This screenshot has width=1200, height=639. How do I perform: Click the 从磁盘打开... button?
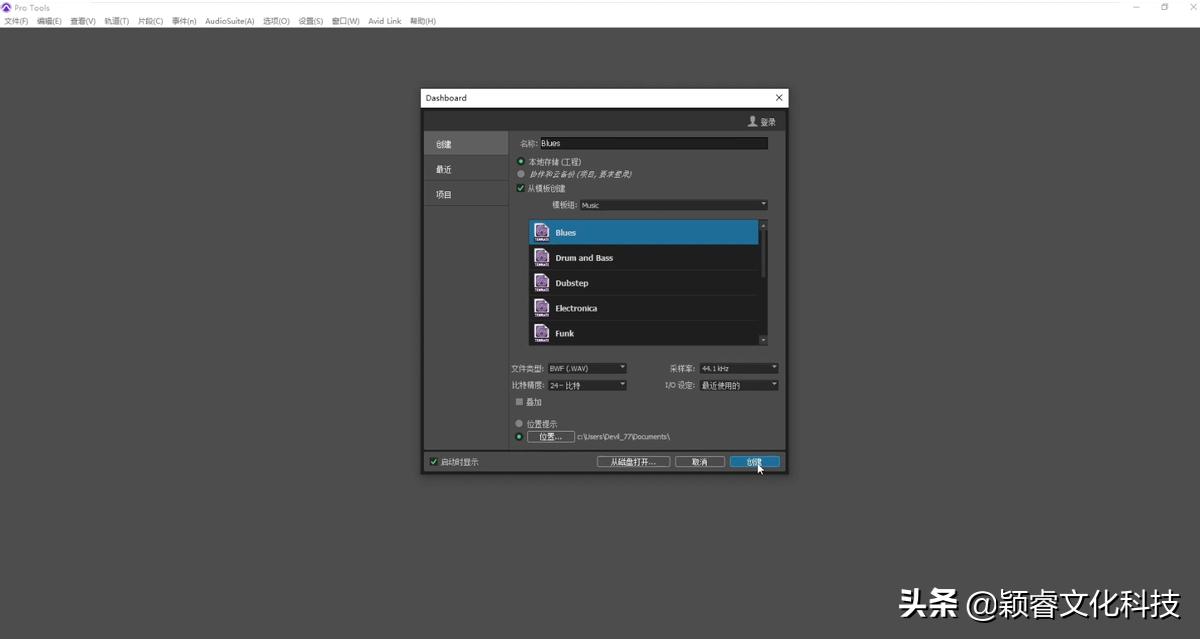point(633,462)
